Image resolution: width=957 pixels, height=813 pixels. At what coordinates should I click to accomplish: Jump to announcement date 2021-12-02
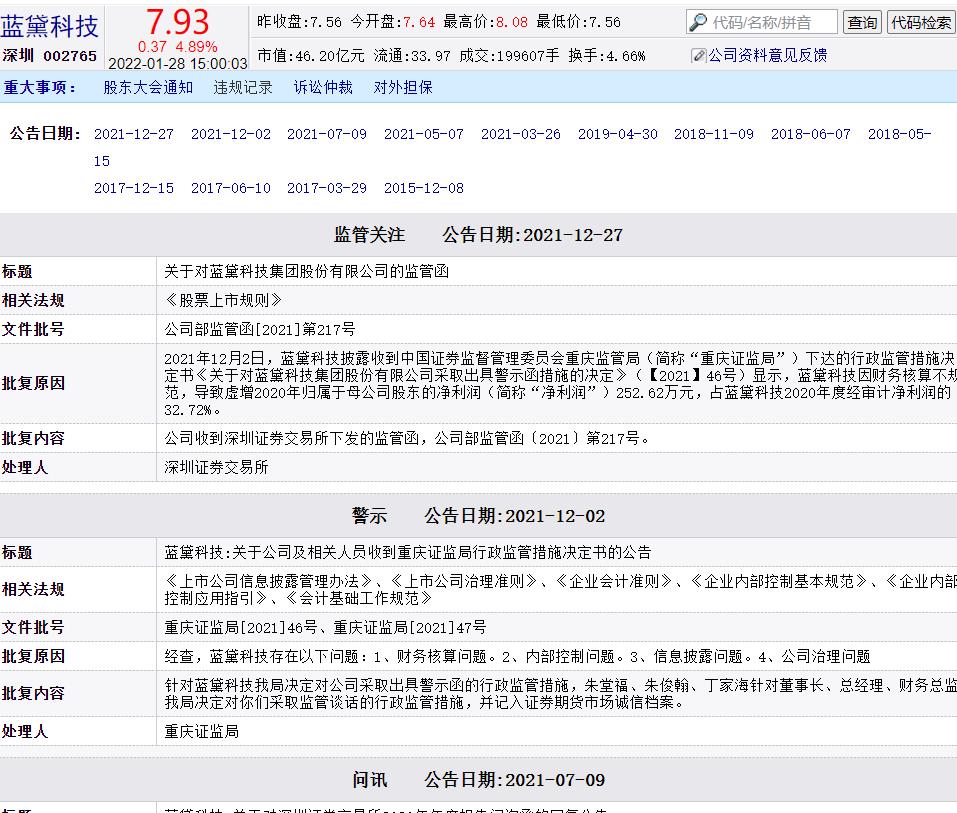coord(231,134)
